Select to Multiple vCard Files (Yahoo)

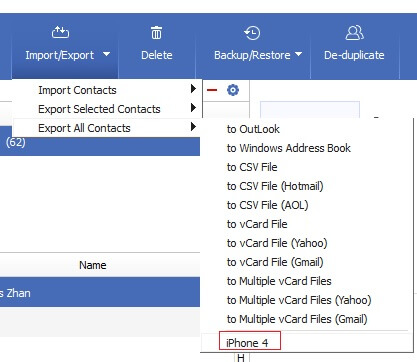click(299, 300)
